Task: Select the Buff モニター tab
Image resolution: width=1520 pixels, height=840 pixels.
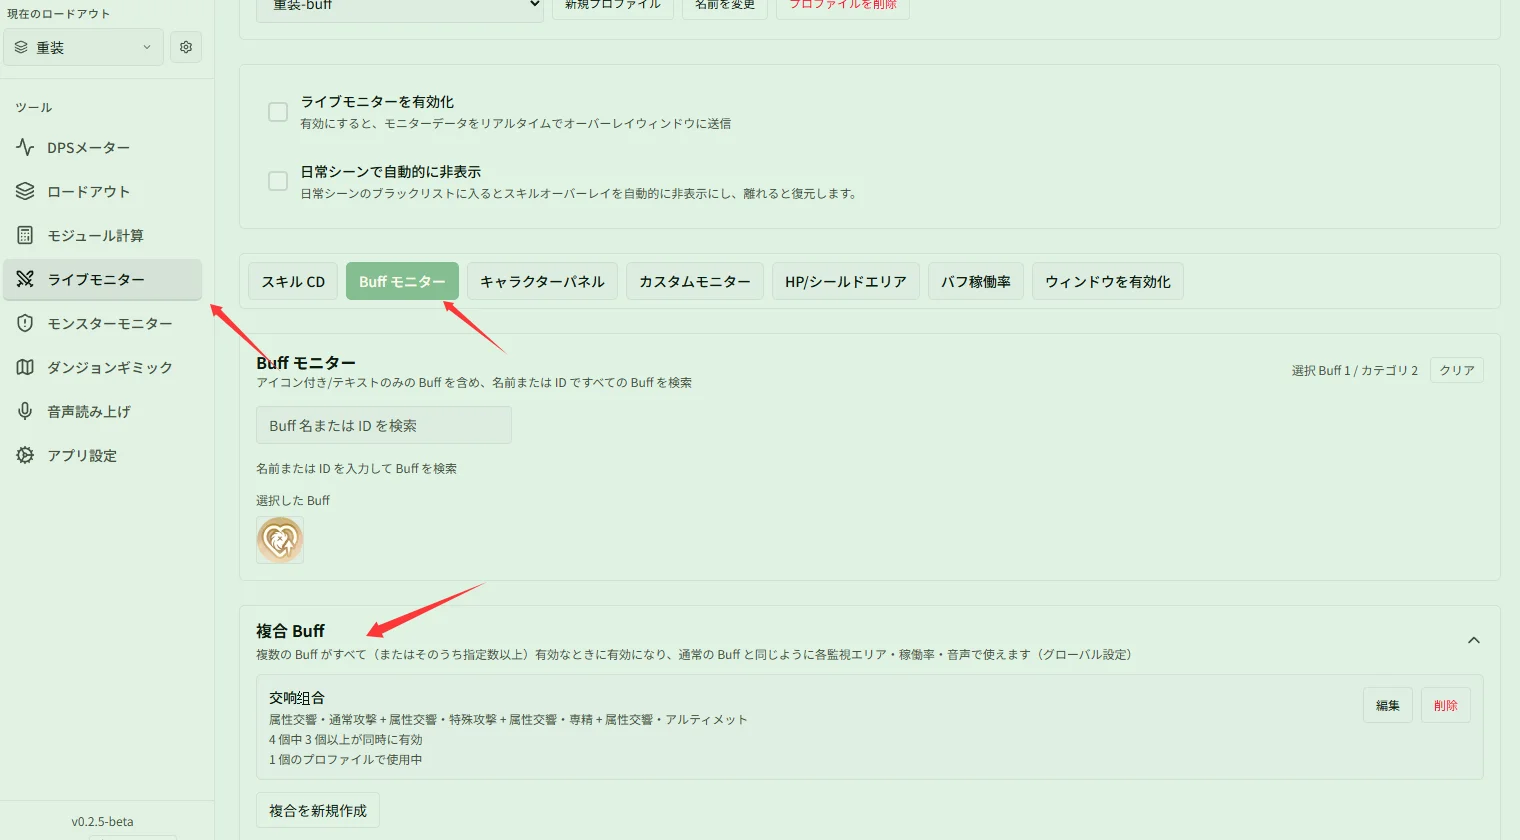Action: pos(402,281)
